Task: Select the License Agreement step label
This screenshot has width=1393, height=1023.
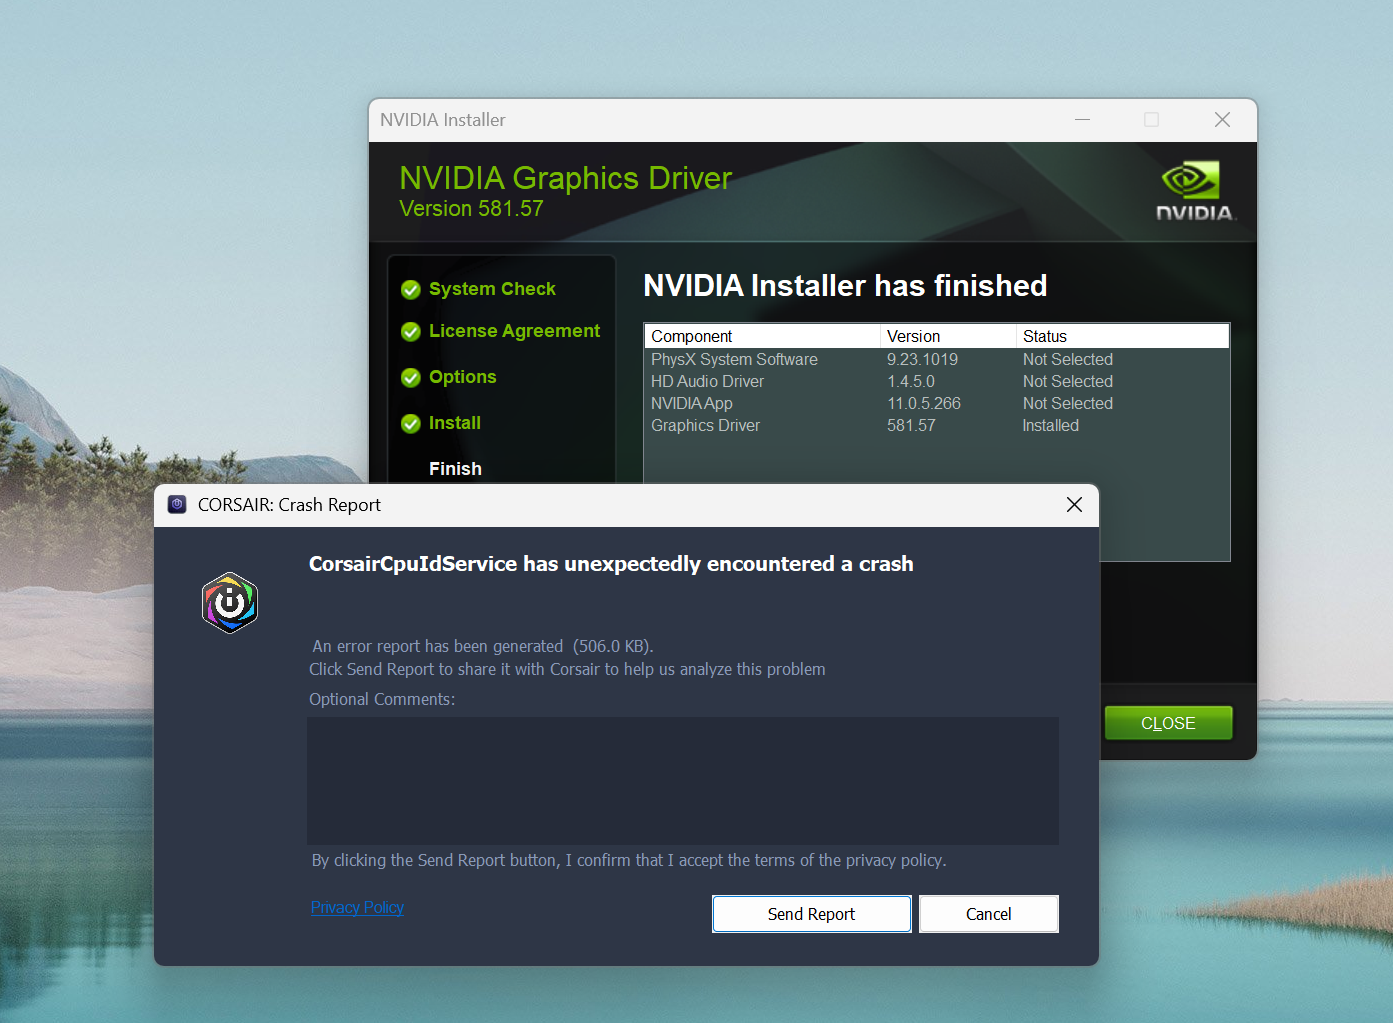Action: point(514,331)
